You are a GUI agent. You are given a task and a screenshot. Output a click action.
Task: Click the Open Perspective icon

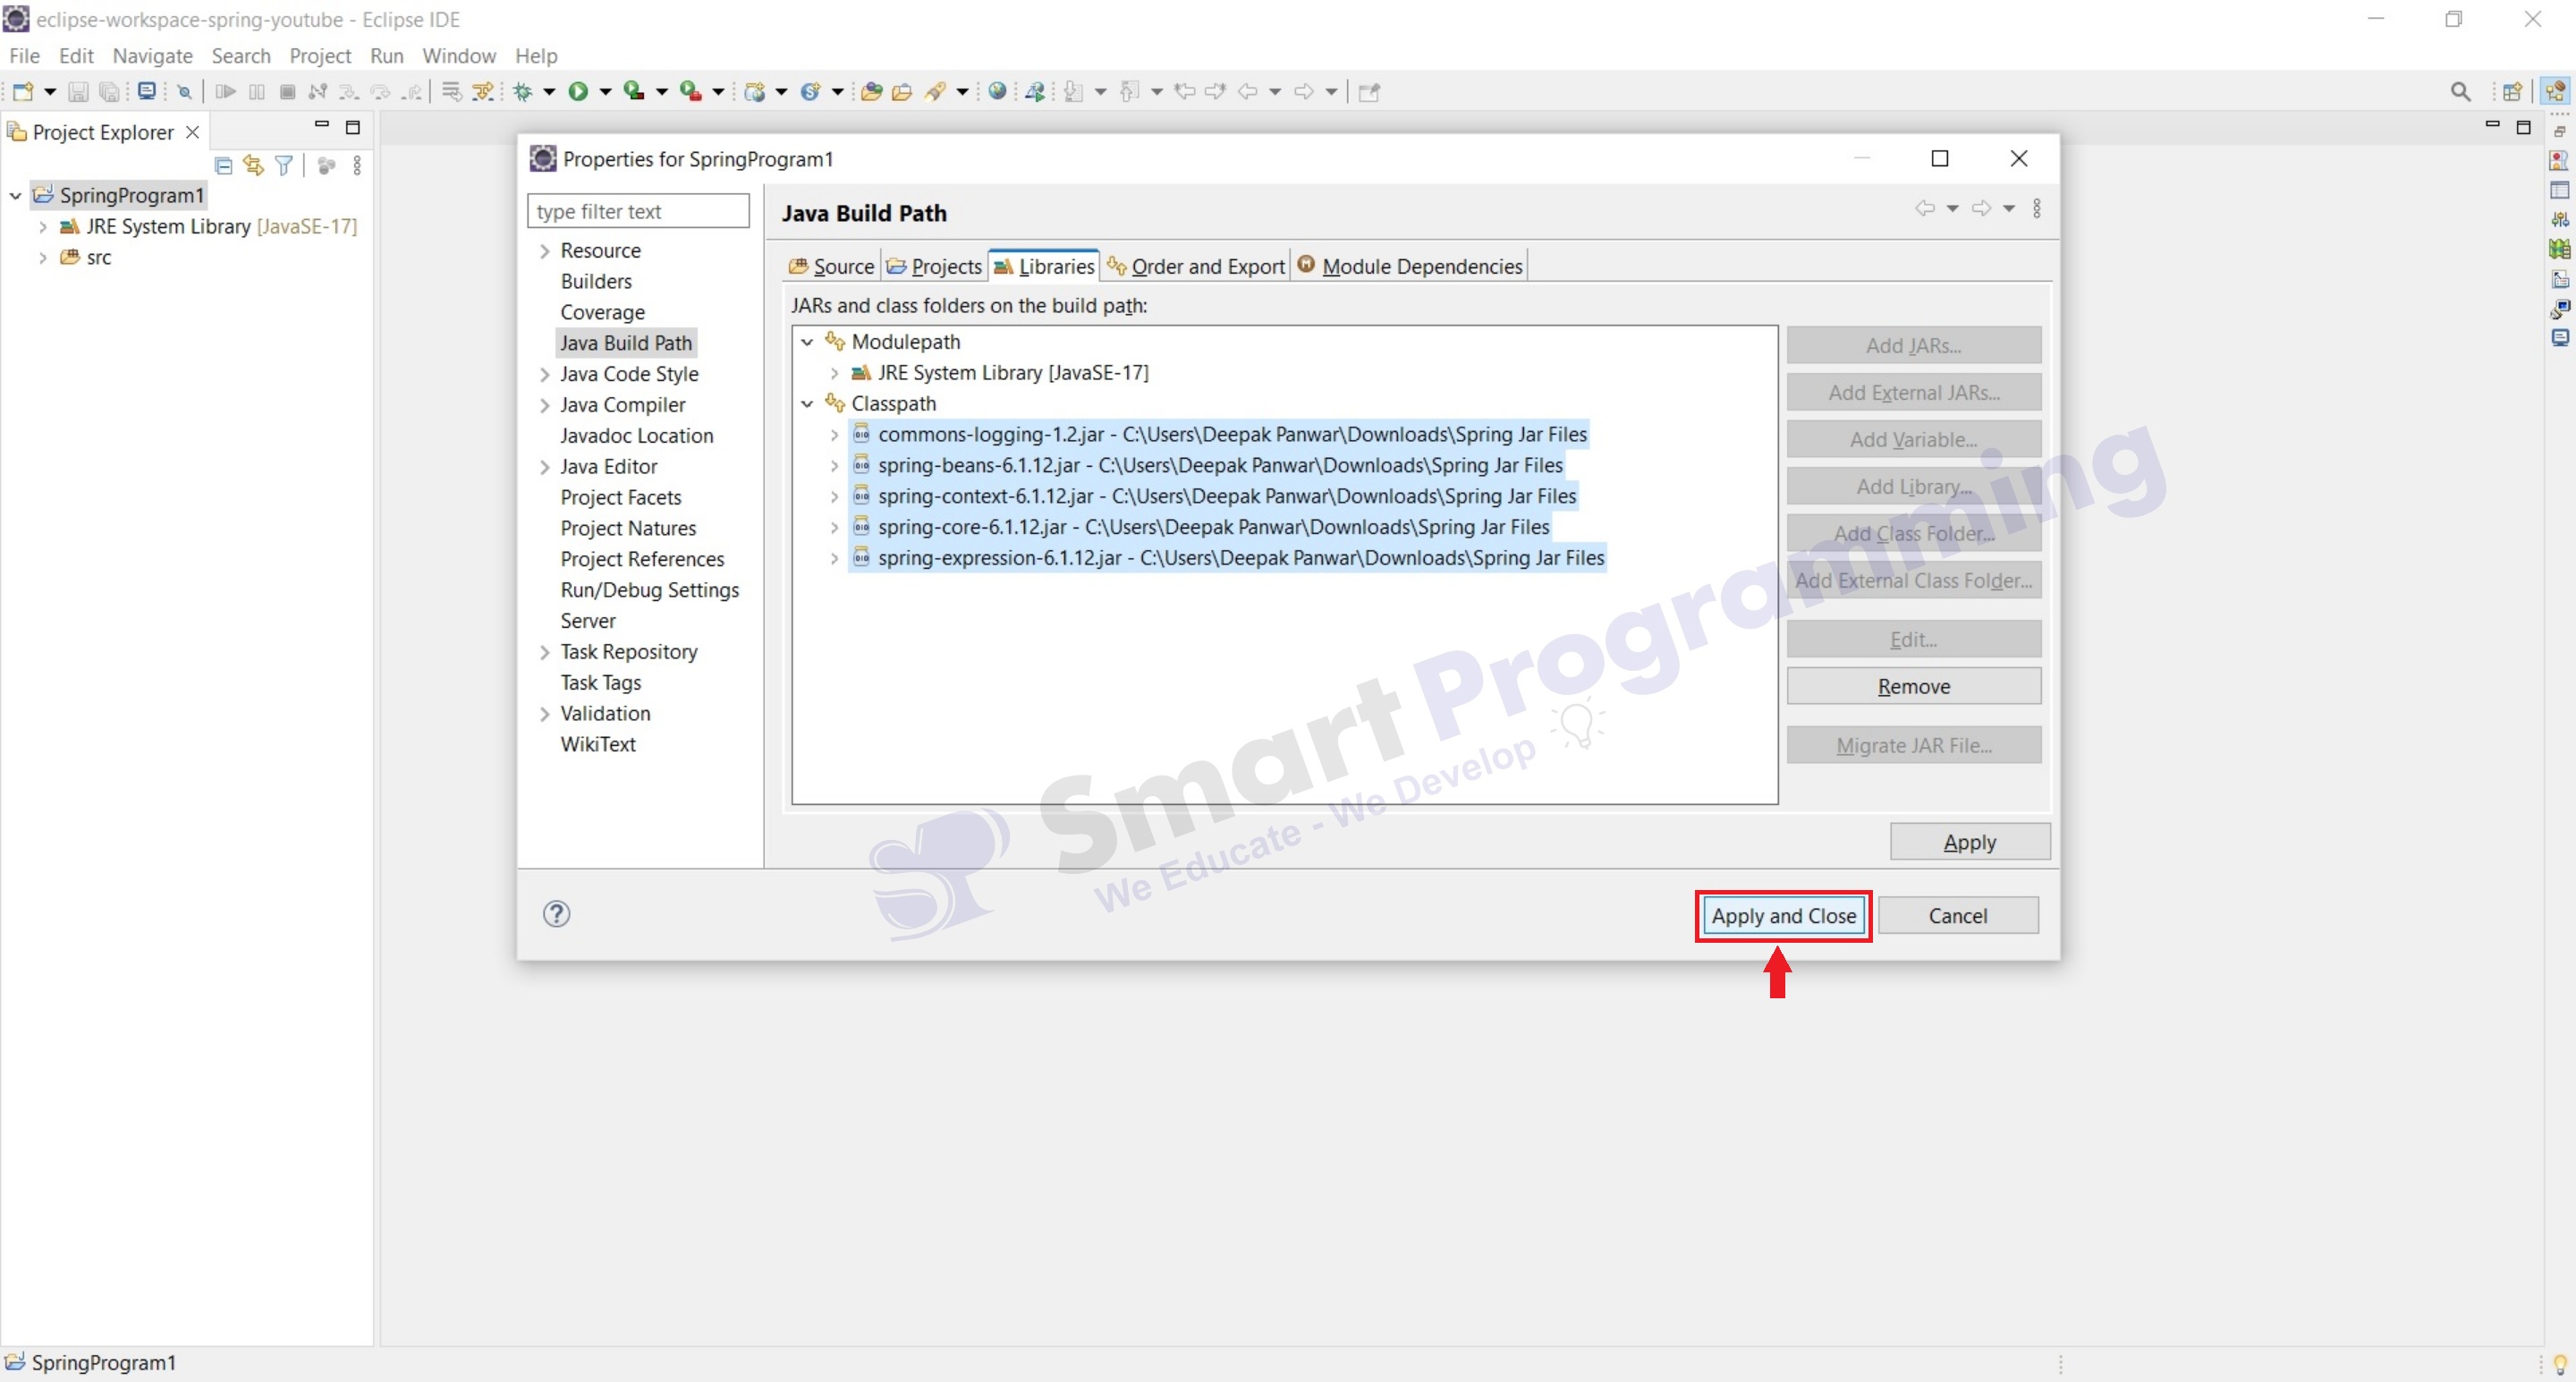(x=2512, y=92)
